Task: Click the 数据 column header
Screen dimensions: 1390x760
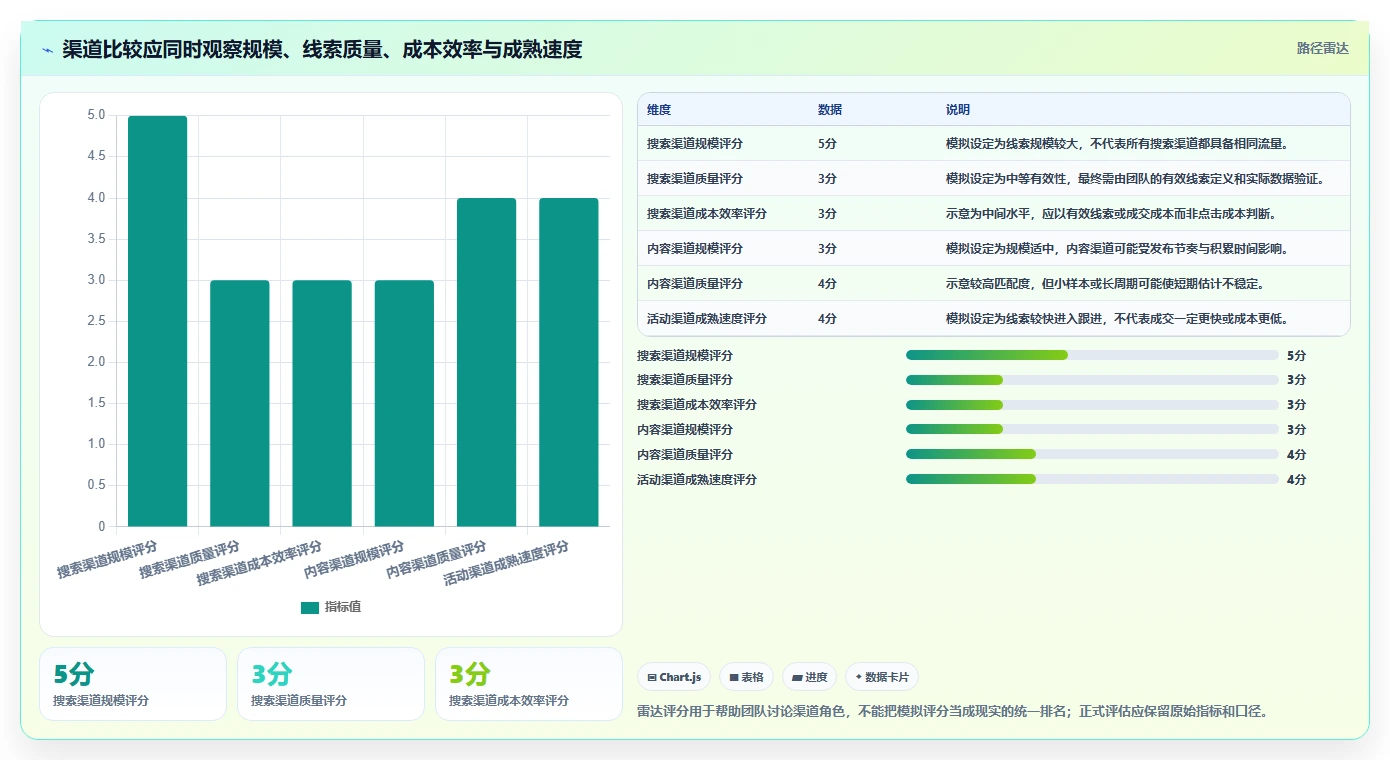Action: click(830, 110)
